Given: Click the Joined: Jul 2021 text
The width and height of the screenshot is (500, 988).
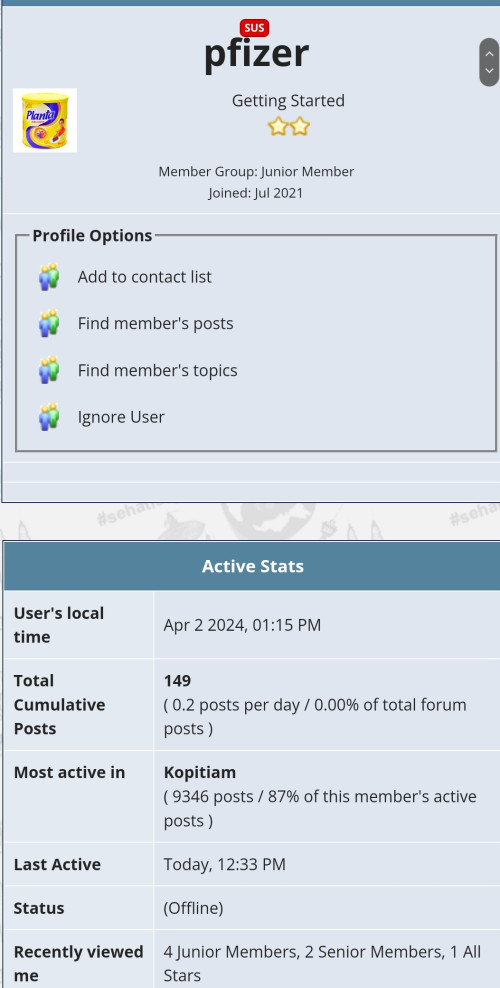Looking at the screenshot, I should 256,193.
